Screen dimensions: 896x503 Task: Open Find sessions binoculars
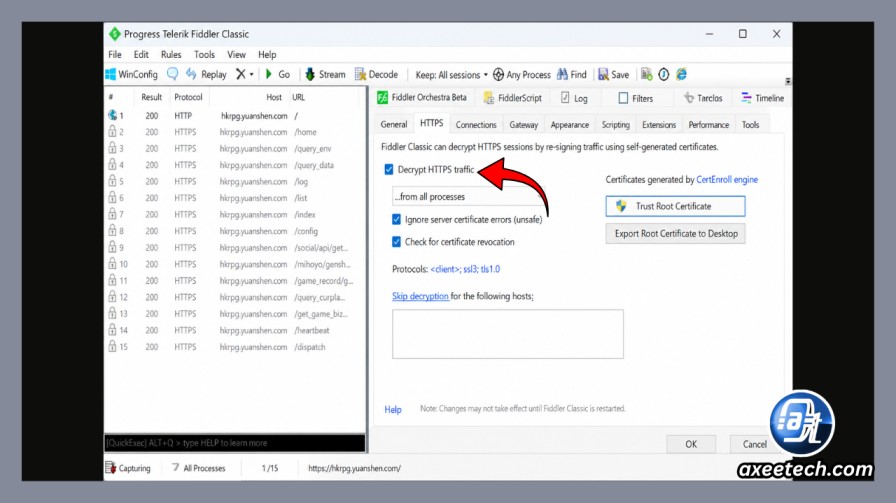tap(572, 74)
